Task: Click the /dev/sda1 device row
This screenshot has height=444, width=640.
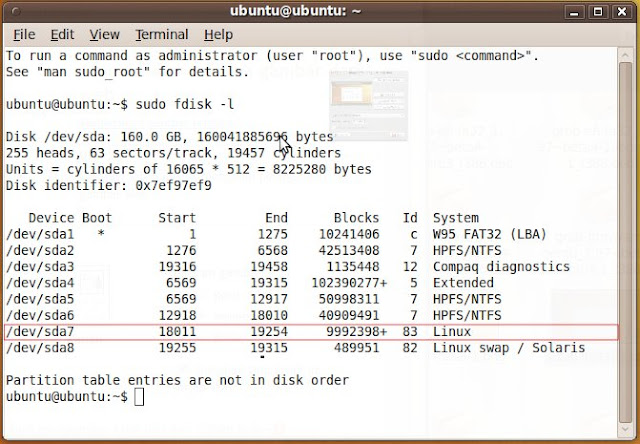Action: [276, 234]
